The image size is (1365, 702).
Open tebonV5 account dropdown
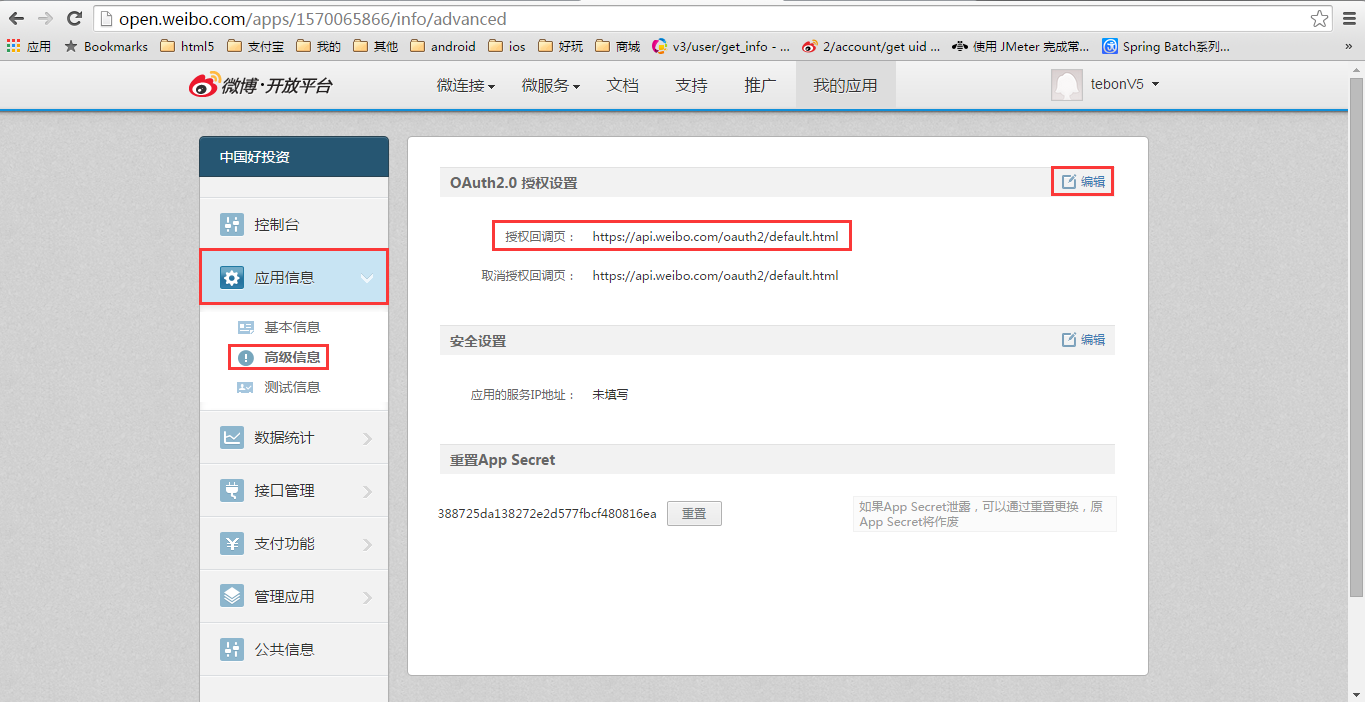[x=1125, y=85]
